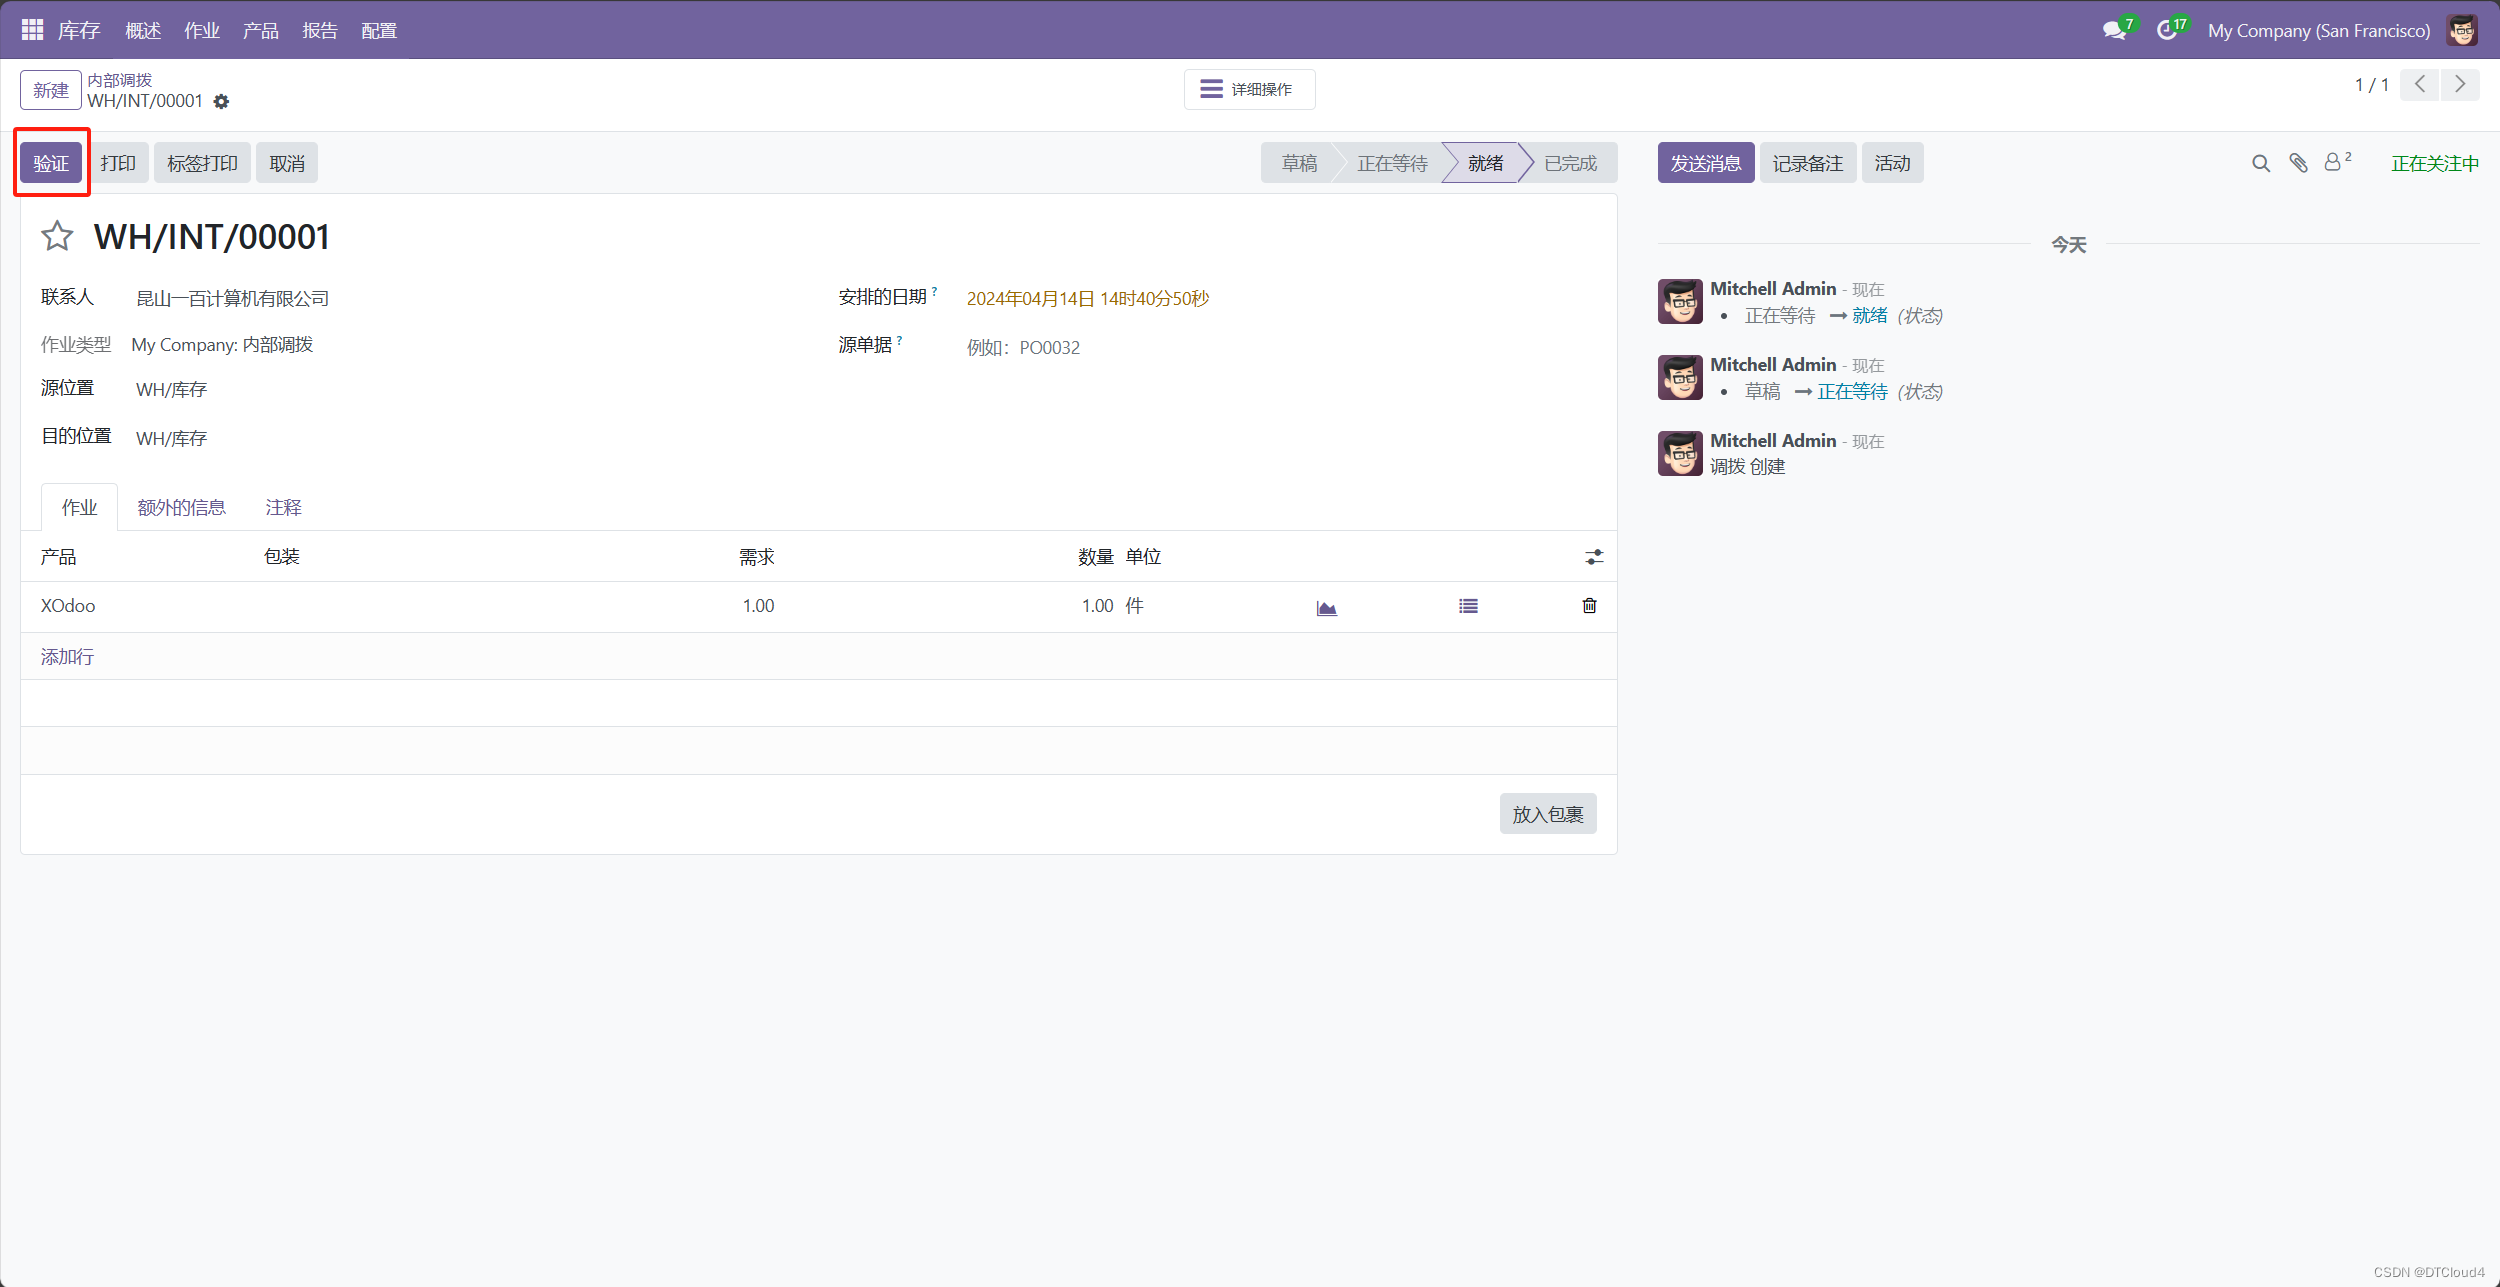The image size is (2500, 1287).
Task: Select the 已完成 status stage
Action: tap(1570, 164)
